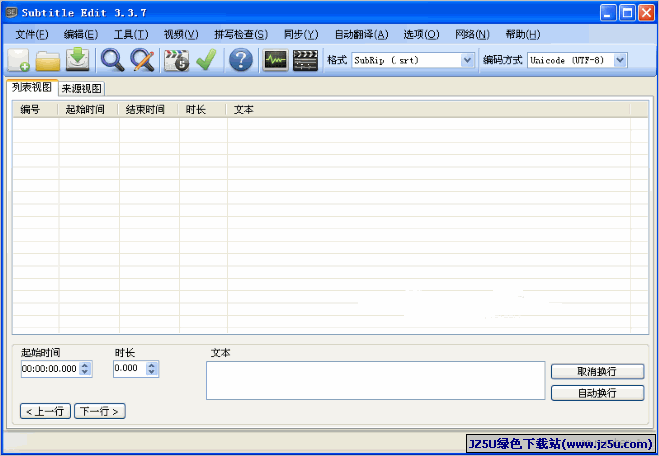Run spell check green checkmark icon
The height and width of the screenshot is (456, 659).
206,60
